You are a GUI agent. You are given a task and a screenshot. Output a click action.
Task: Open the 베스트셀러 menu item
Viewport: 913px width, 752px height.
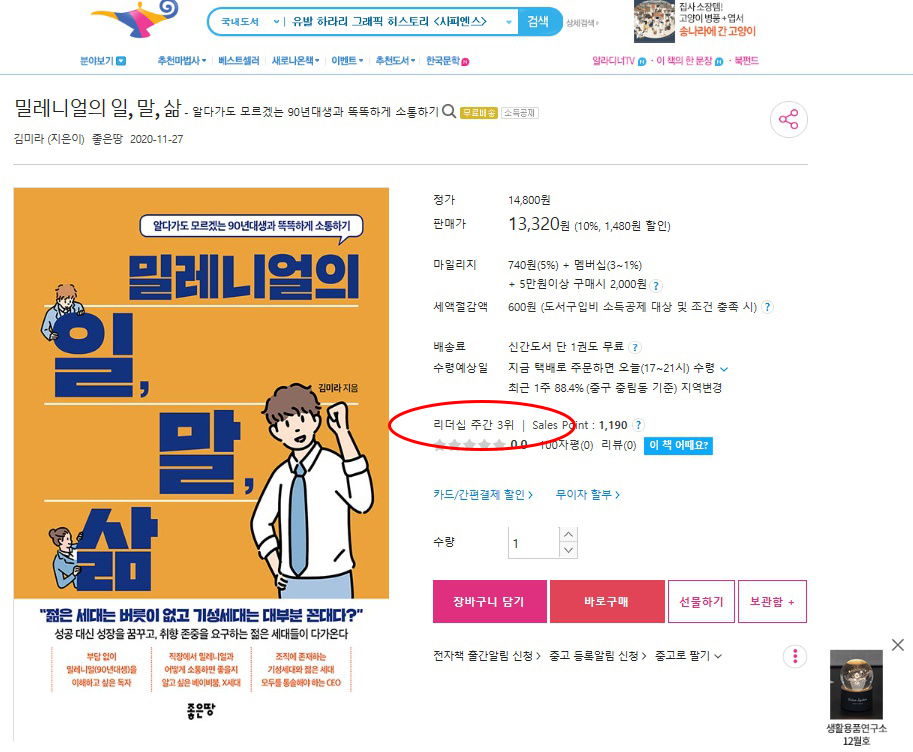[x=239, y=61]
